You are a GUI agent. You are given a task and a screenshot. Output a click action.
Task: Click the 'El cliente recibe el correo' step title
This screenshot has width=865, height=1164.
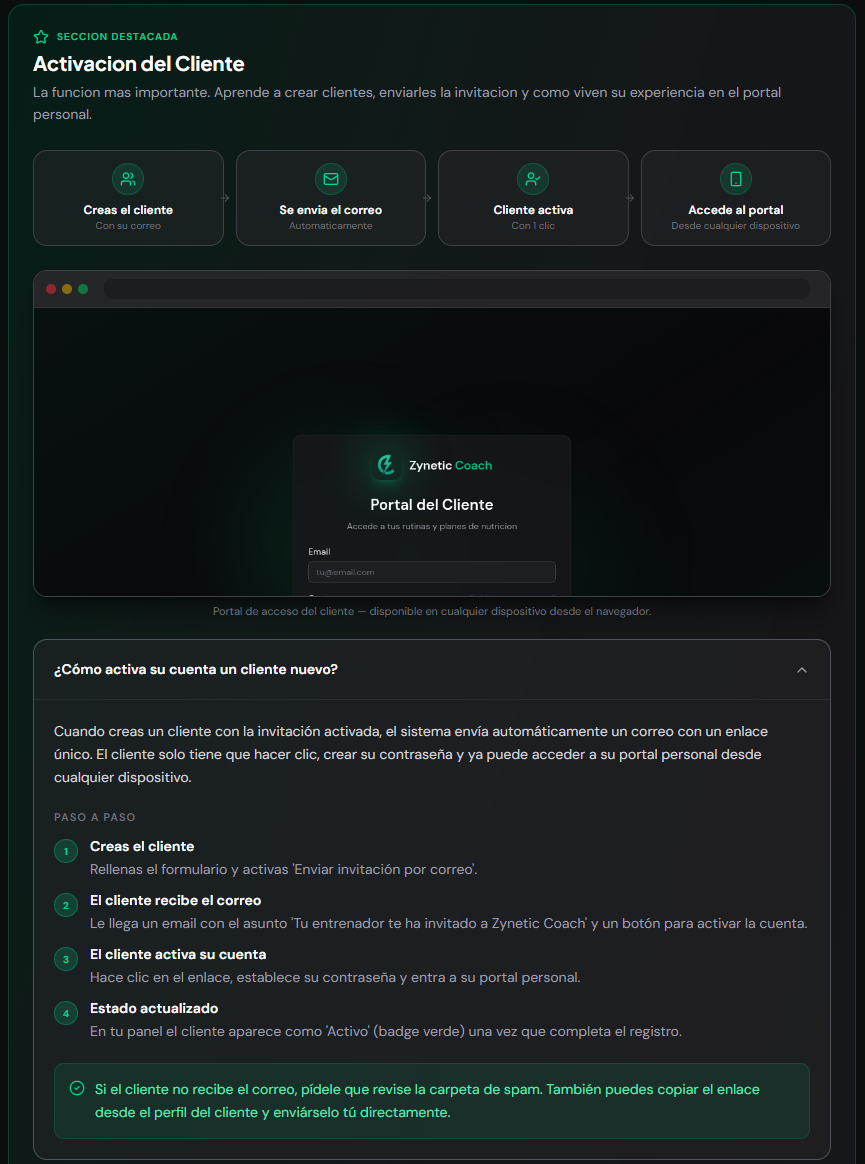tap(175, 900)
